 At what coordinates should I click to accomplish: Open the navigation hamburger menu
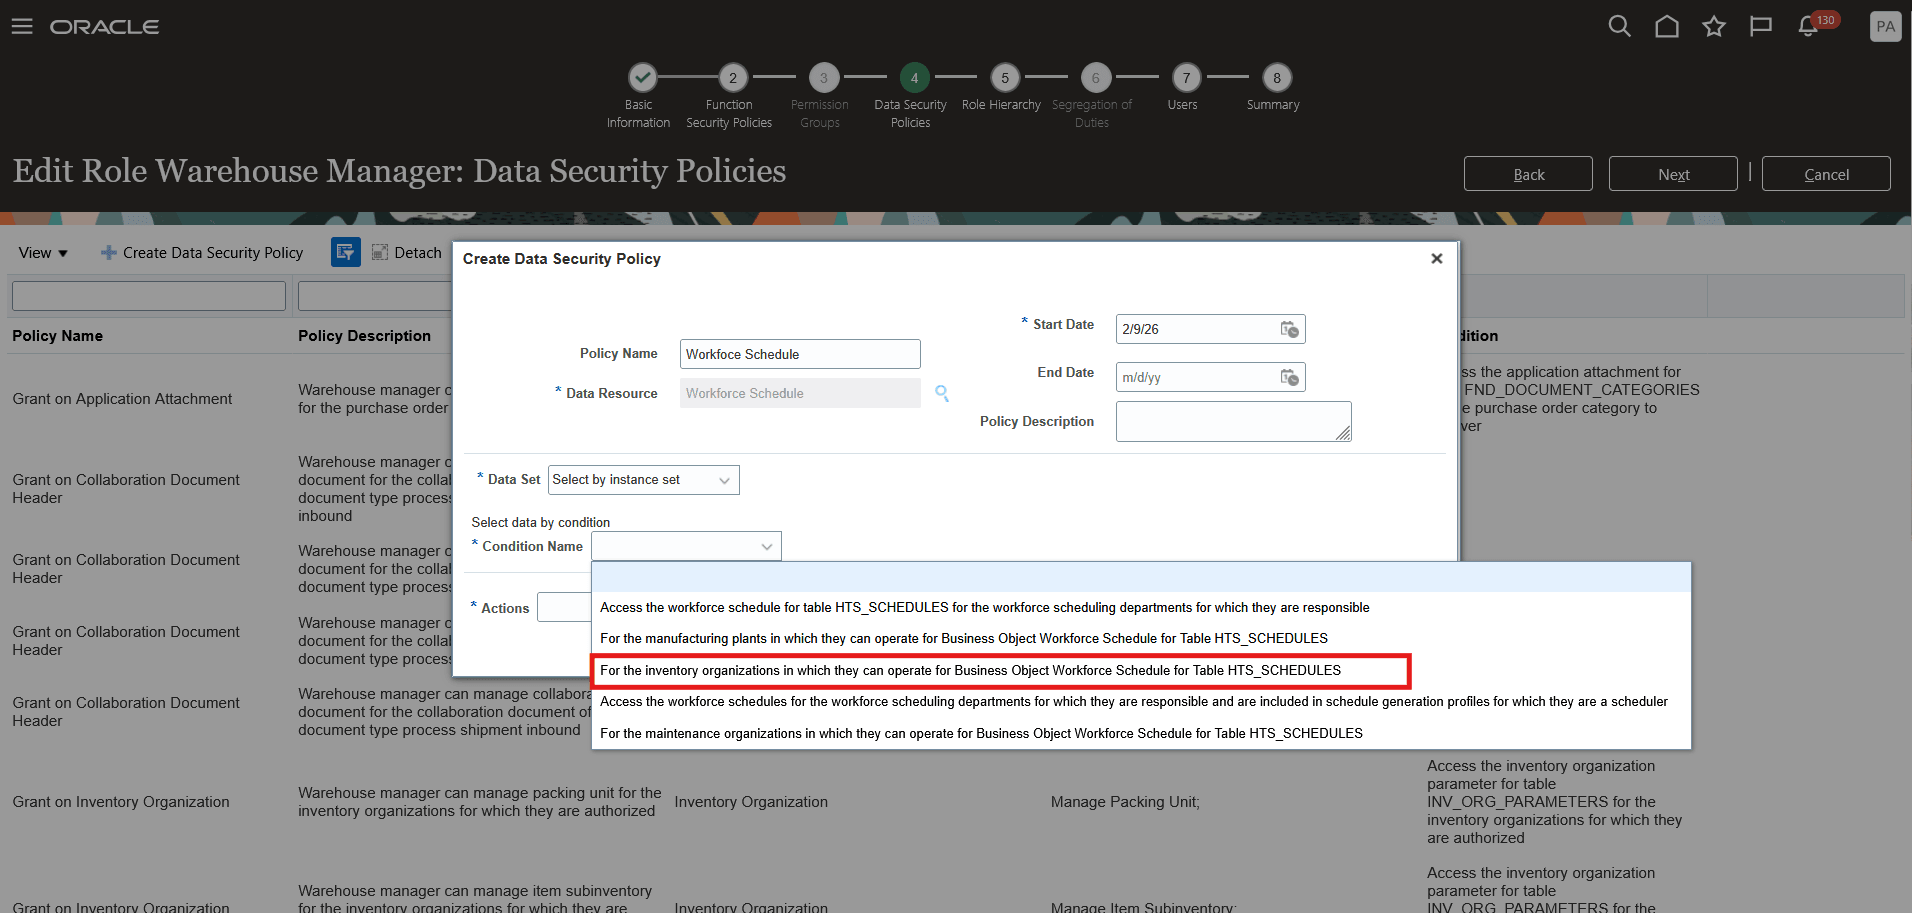point(21,26)
